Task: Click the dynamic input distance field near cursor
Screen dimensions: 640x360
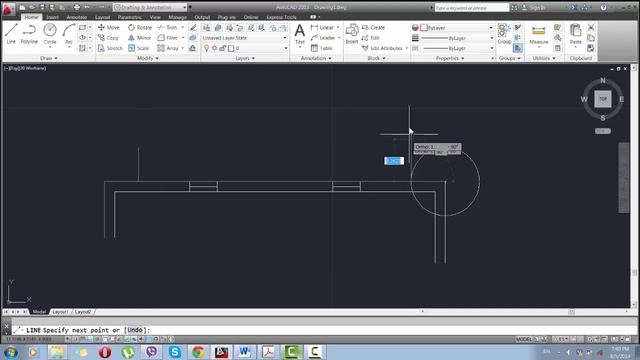Action: pyautogui.click(x=394, y=161)
